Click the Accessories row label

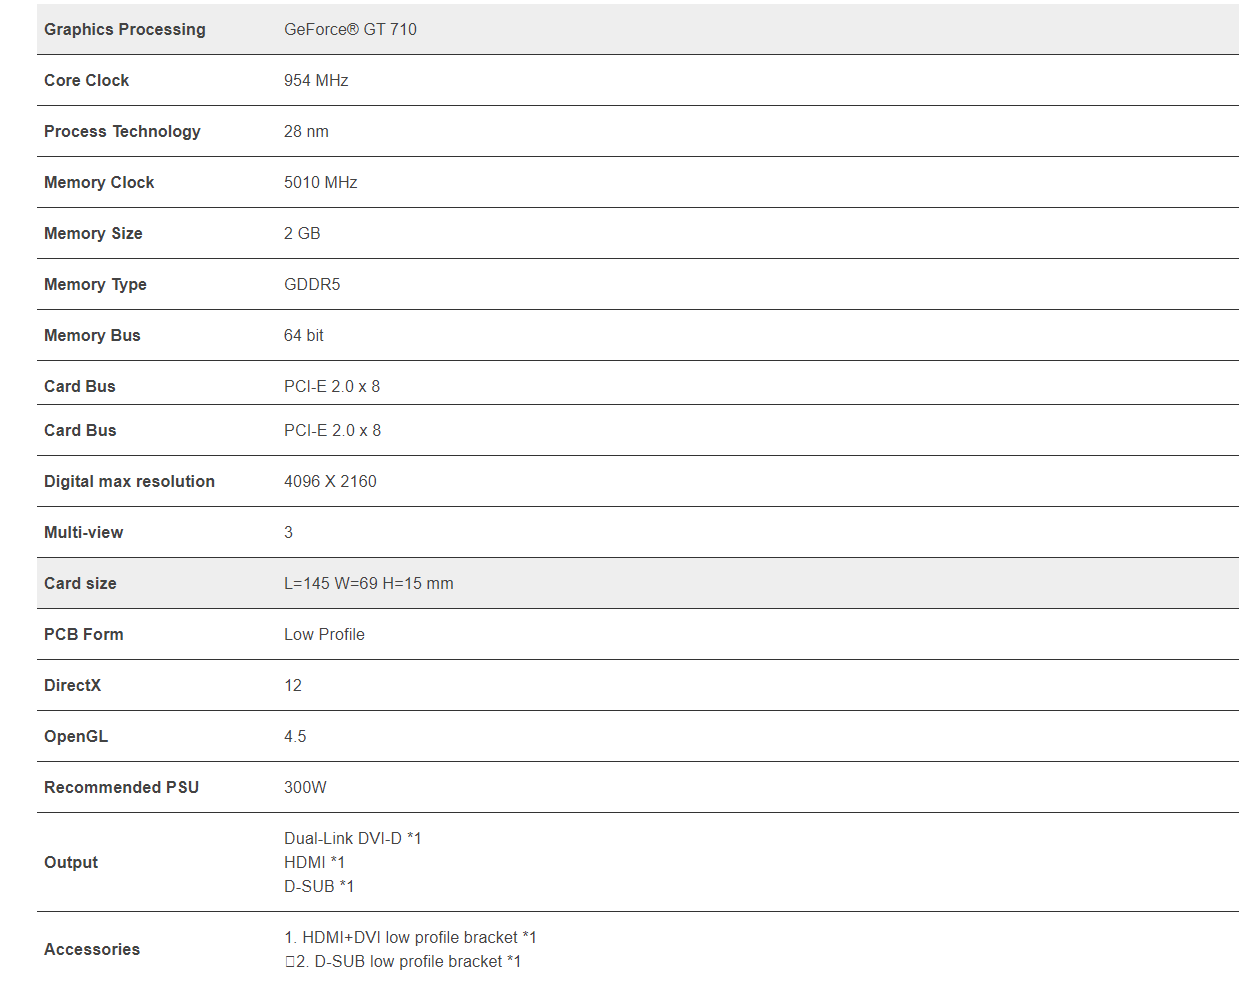(x=92, y=950)
